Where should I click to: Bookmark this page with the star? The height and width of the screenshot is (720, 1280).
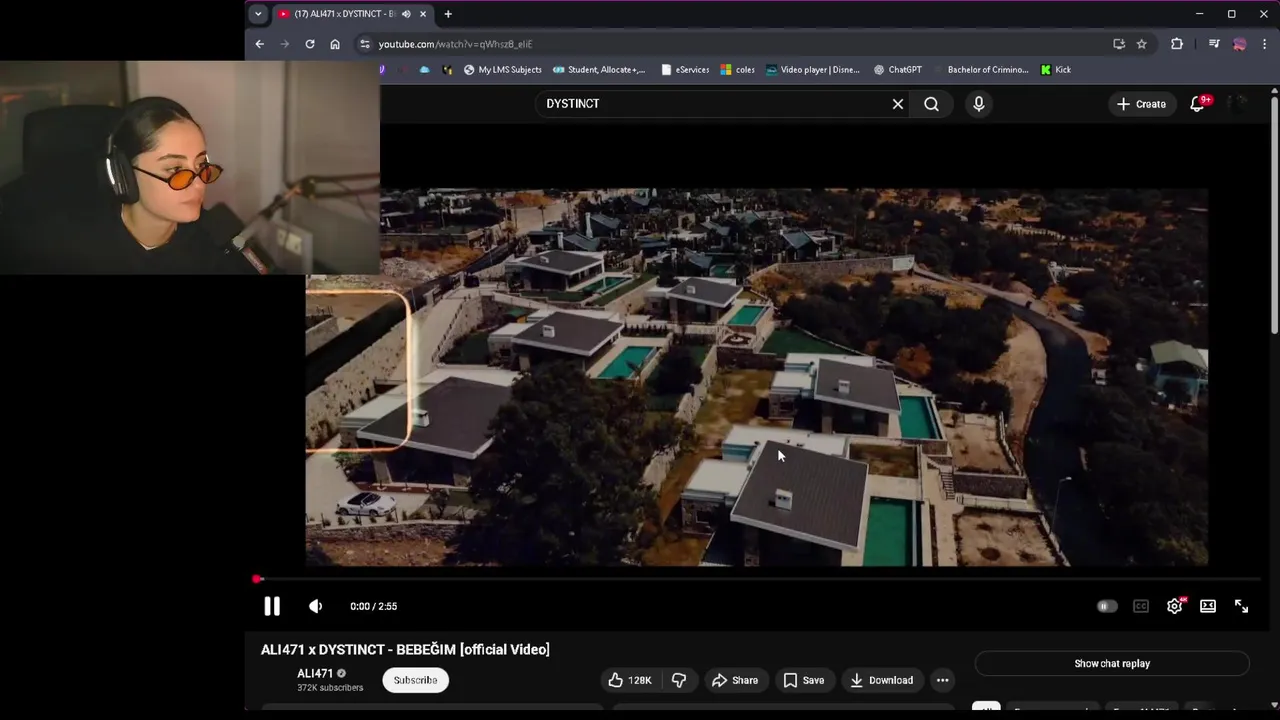[1141, 44]
